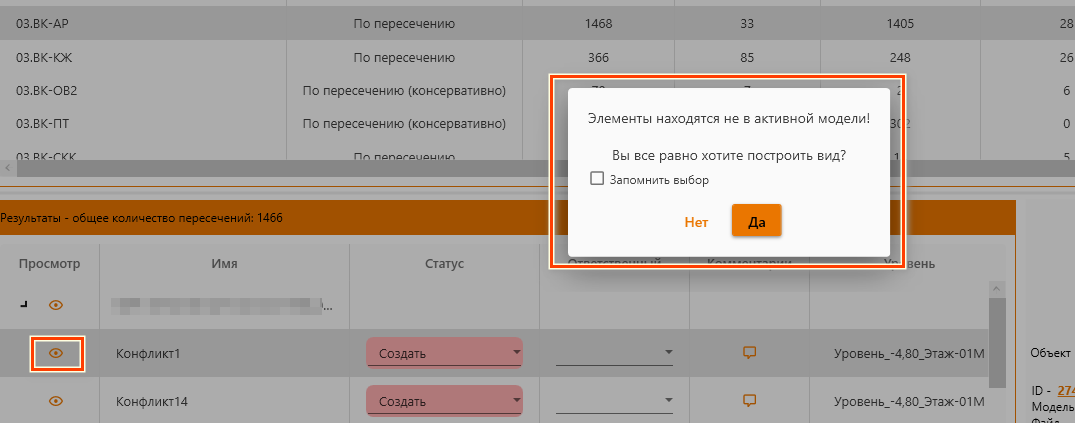
Task: Click the eye icon in the group row
Action: point(56,305)
